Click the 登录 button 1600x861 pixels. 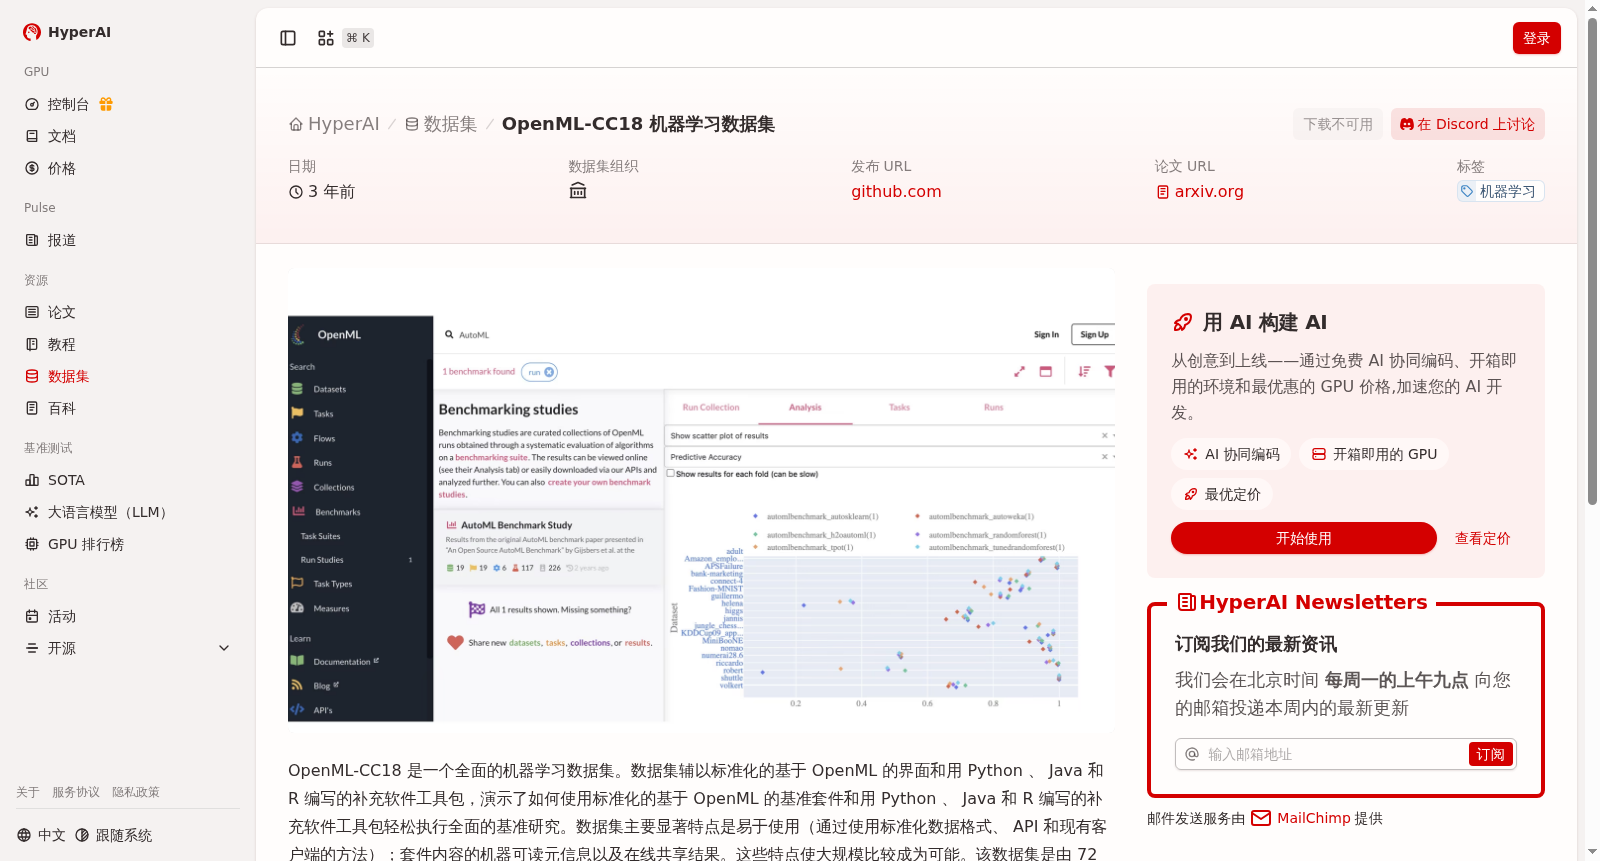1537,38
